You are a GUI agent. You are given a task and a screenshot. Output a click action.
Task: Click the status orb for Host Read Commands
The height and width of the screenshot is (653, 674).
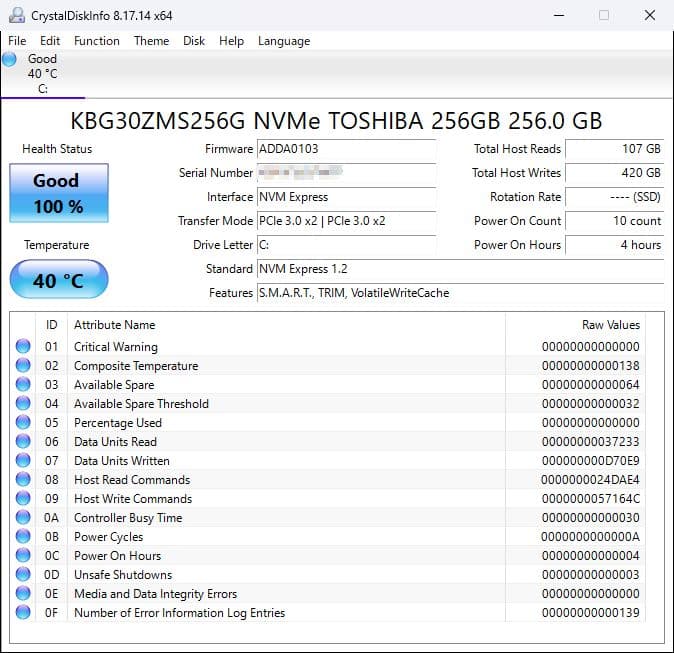(23, 479)
